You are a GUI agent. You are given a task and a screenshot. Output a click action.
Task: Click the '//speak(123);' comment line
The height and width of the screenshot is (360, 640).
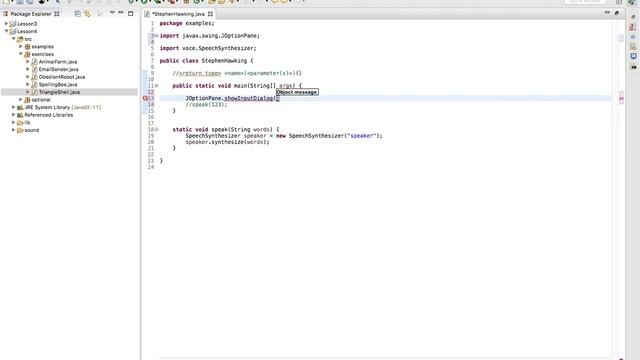click(x=206, y=104)
